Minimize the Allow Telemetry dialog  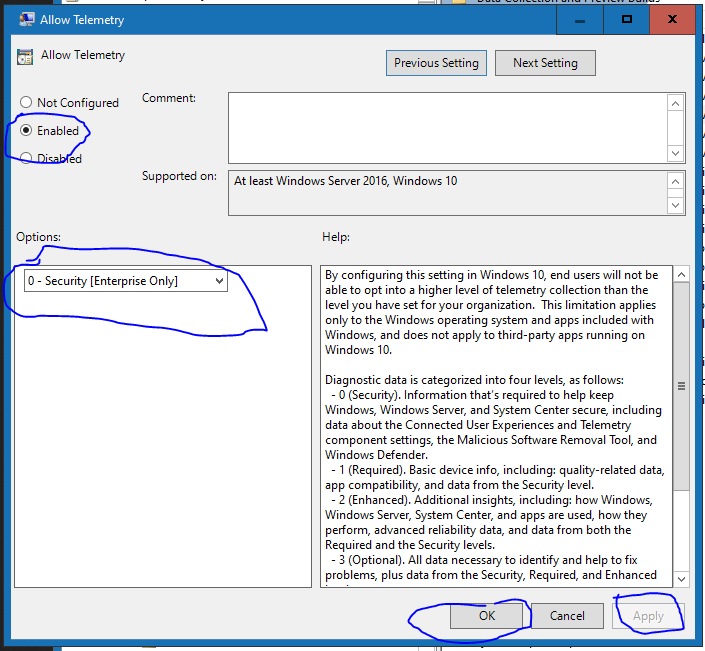580,20
